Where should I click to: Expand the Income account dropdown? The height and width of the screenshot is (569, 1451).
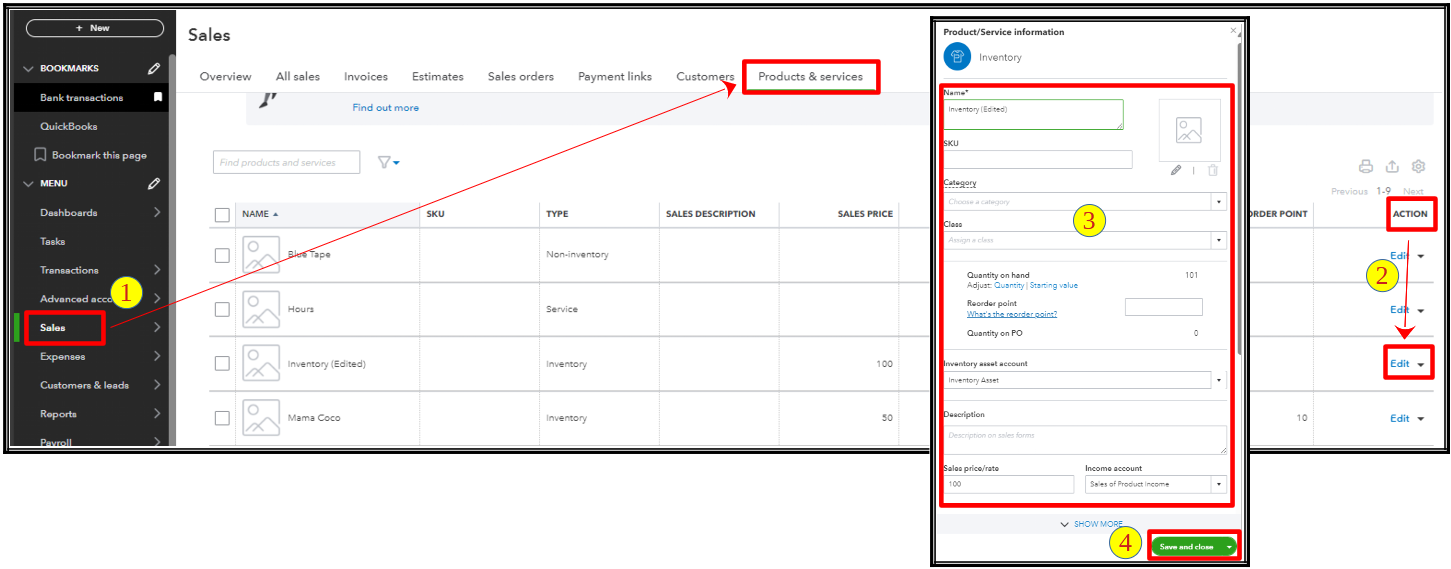click(1218, 484)
